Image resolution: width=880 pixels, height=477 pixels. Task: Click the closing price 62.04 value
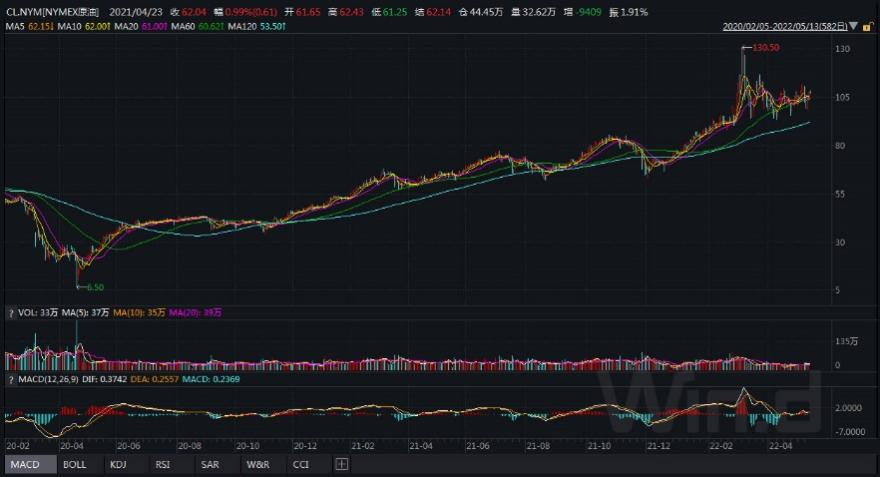(x=194, y=12)
